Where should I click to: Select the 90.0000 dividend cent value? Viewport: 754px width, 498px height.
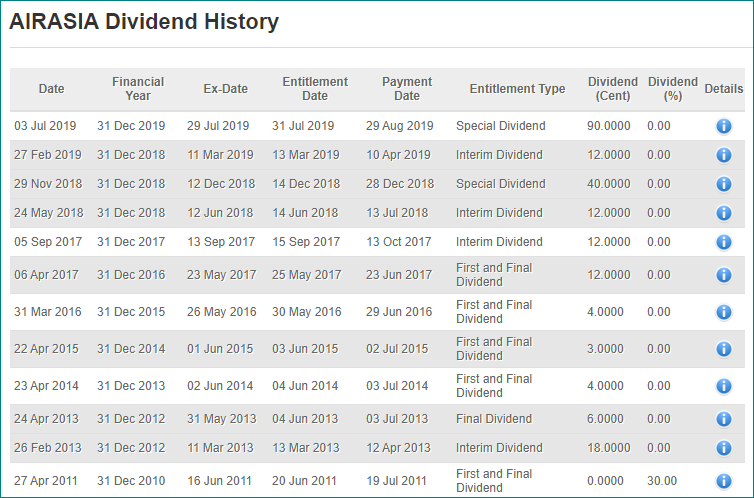click(608, 126)
